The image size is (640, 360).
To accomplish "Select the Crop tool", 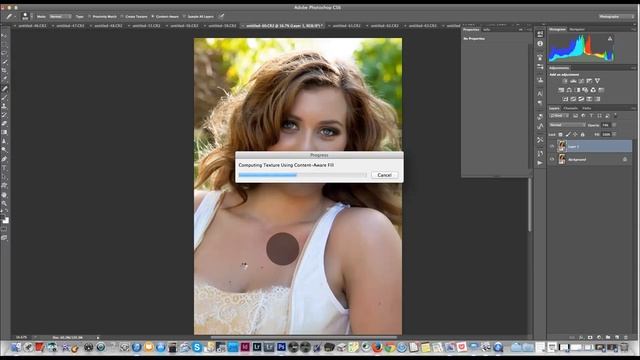I will [4, 70].
